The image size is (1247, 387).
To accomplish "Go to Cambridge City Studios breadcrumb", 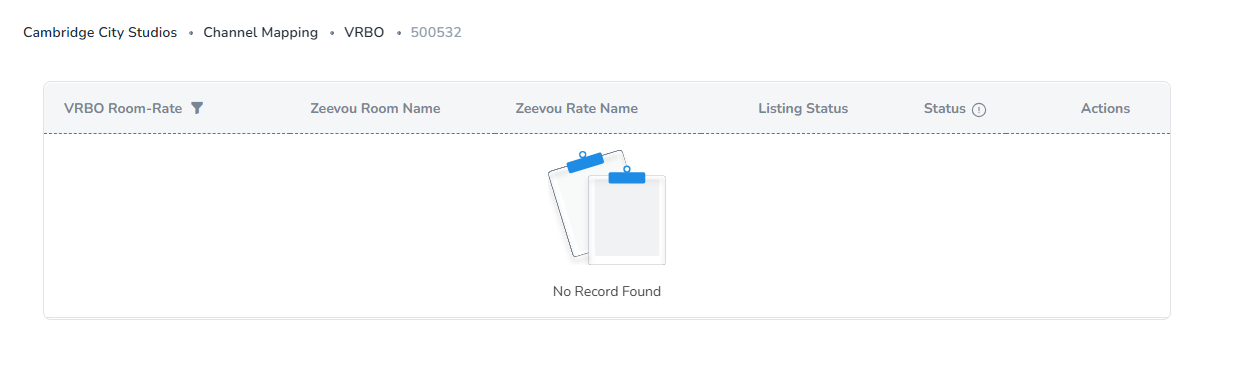I will (x=100, y=33).
